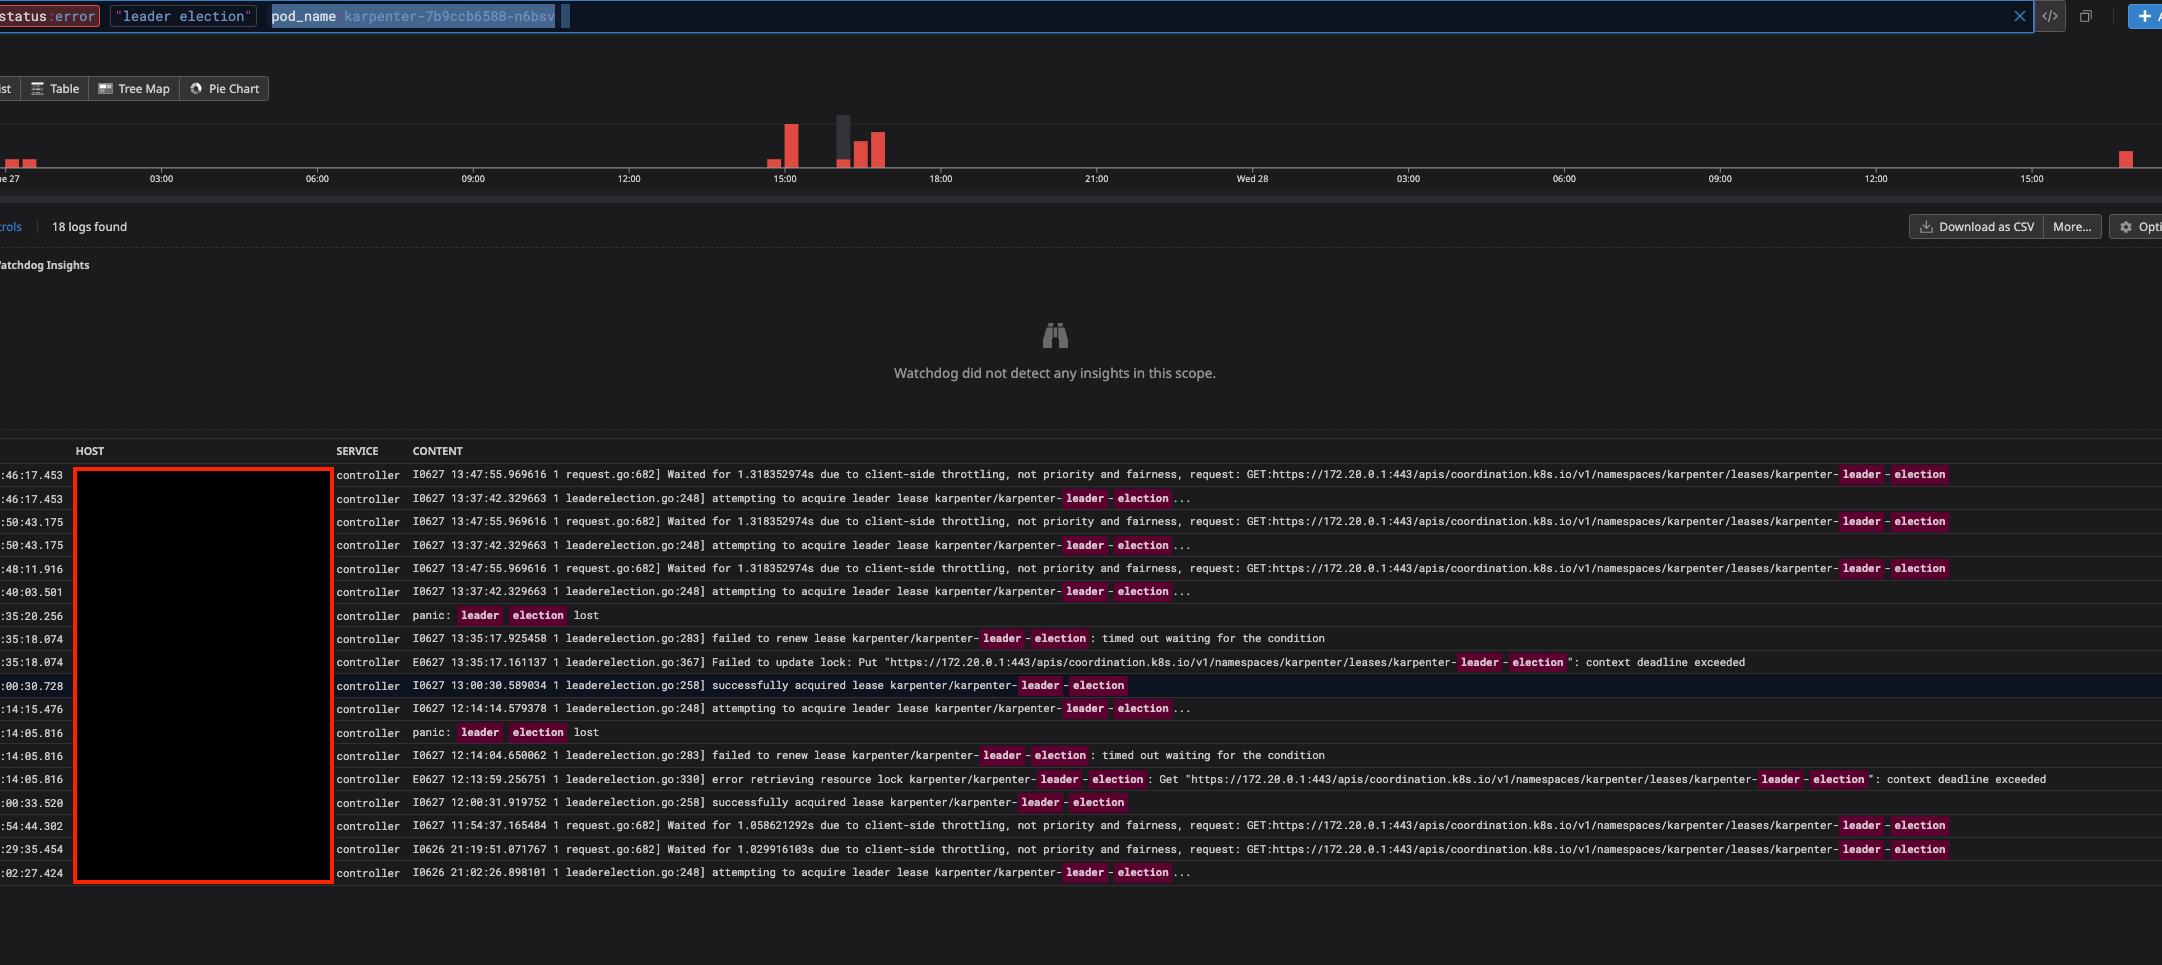Click the Download as CSV icon
This screenshot has height=965, width=2162.
(1926, 227)
